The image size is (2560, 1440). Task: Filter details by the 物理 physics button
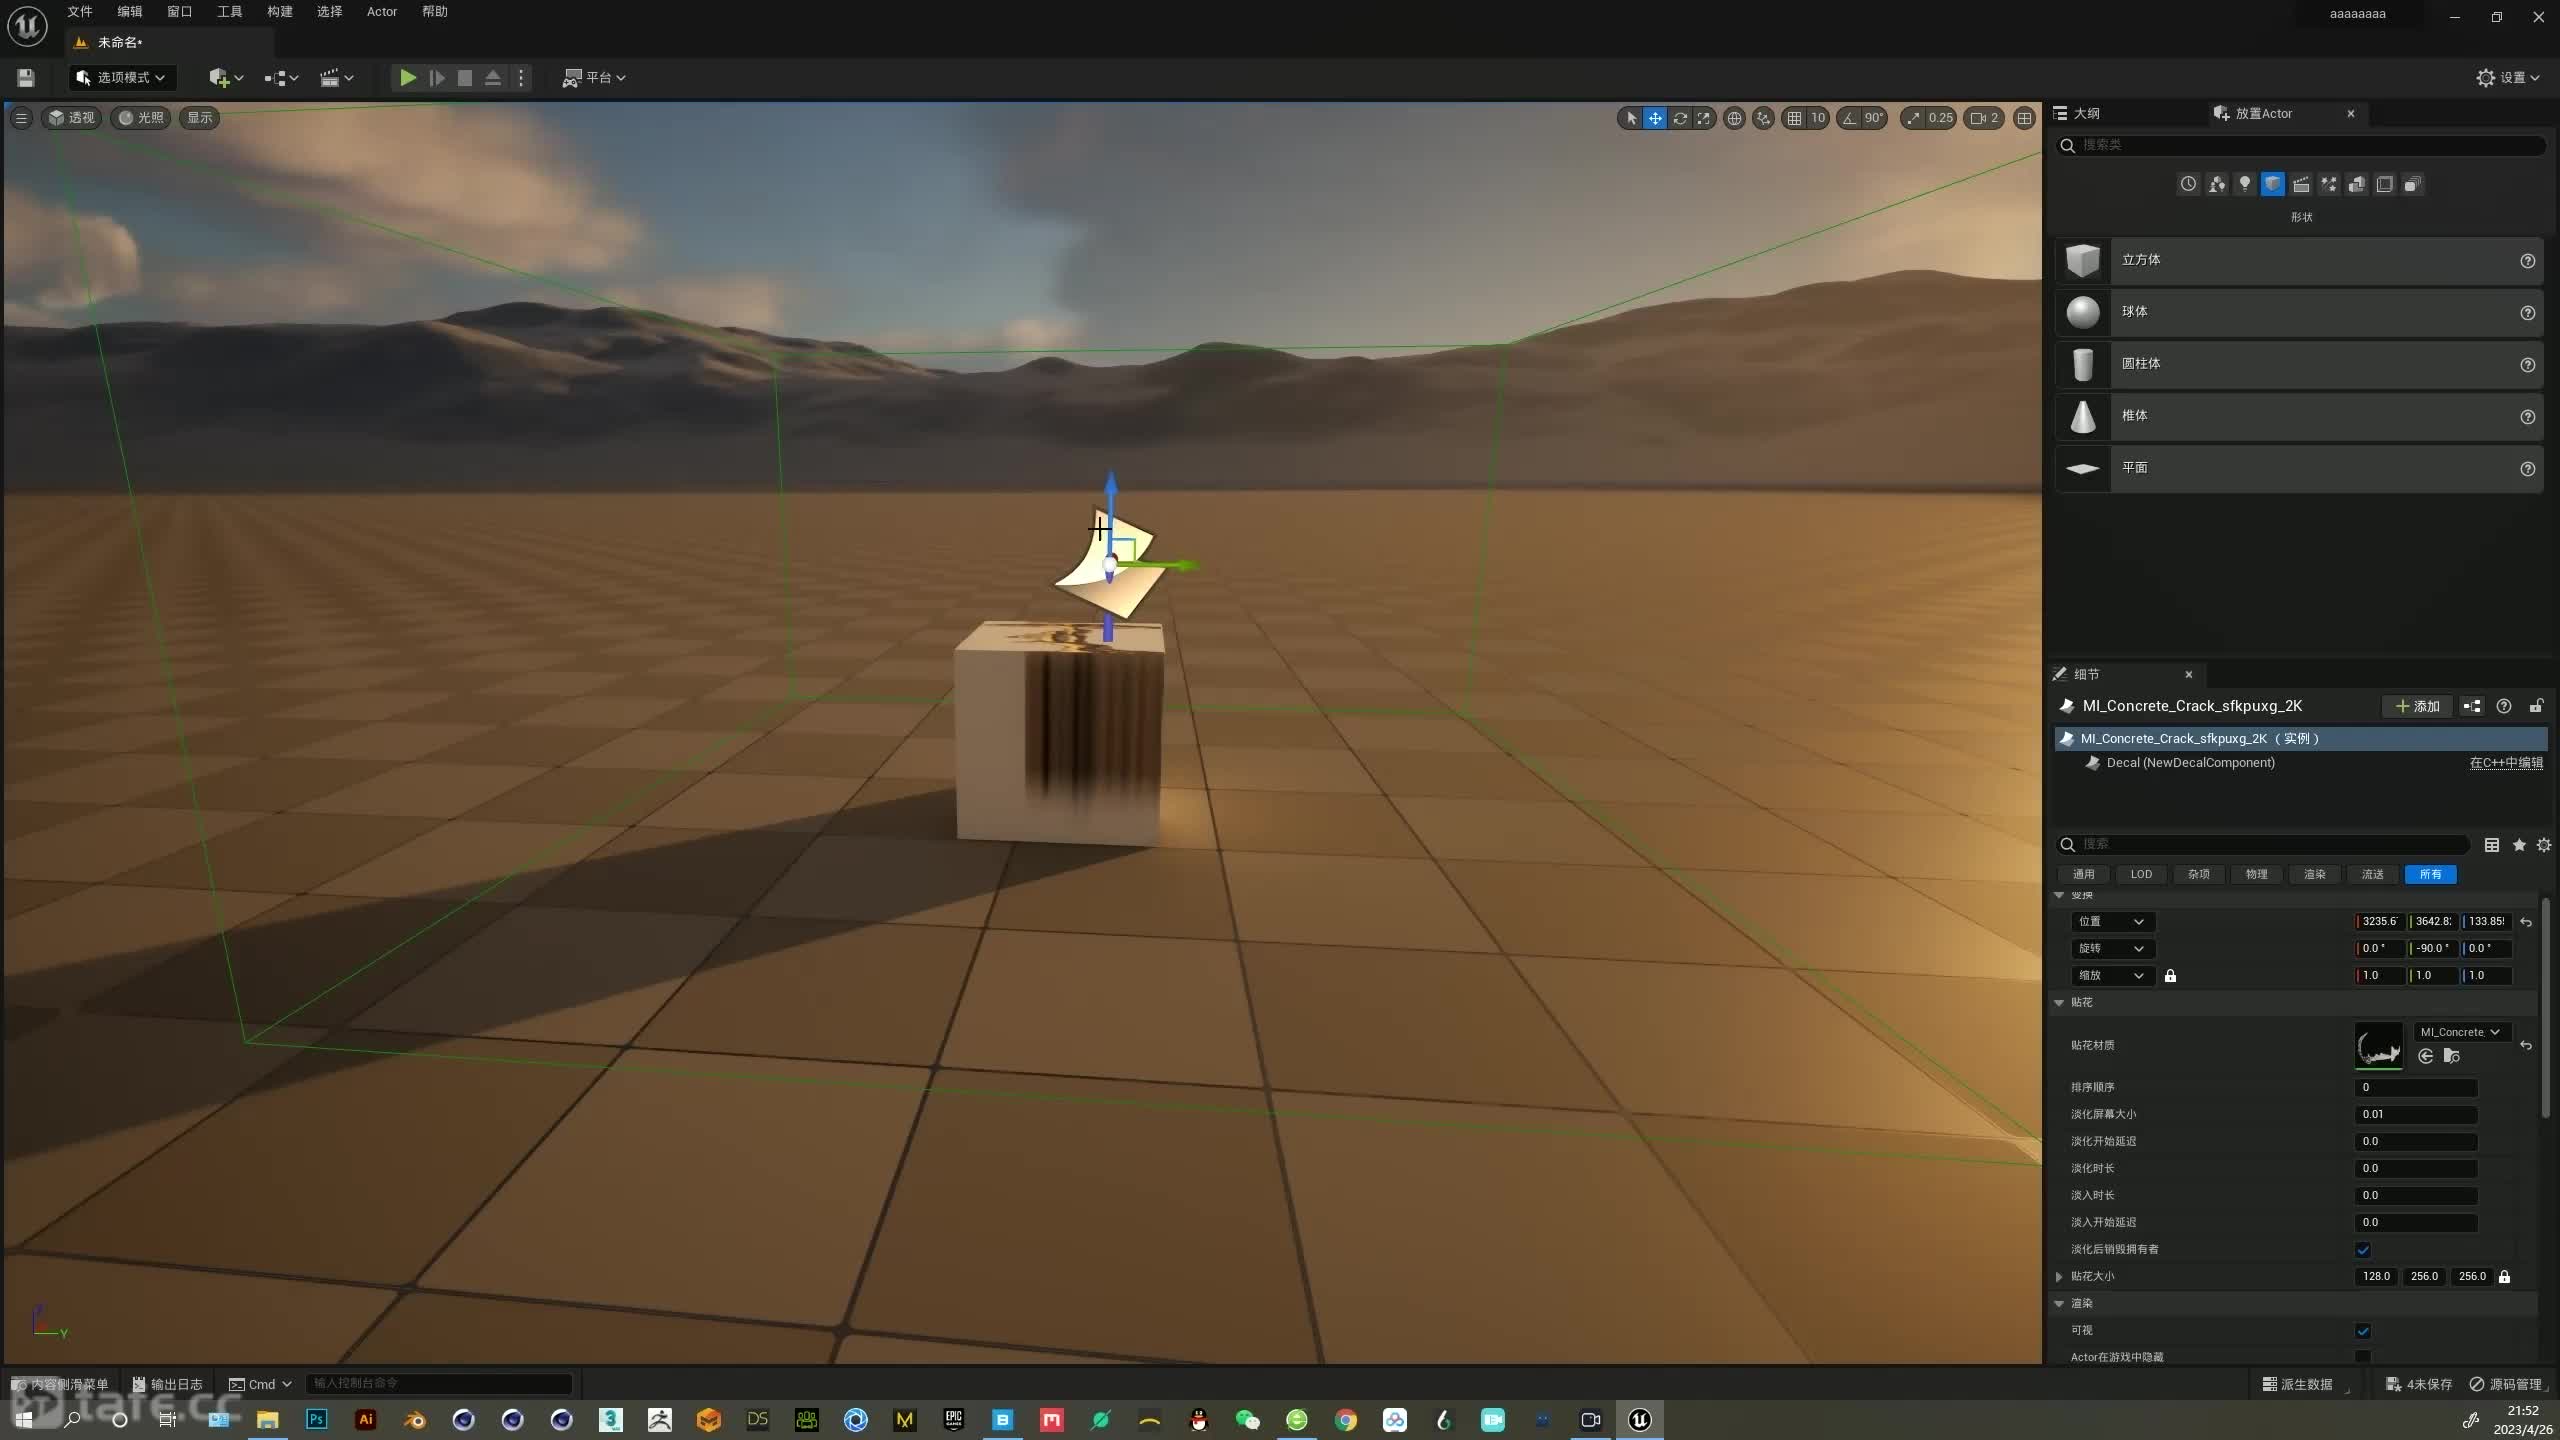point(2257,874)
